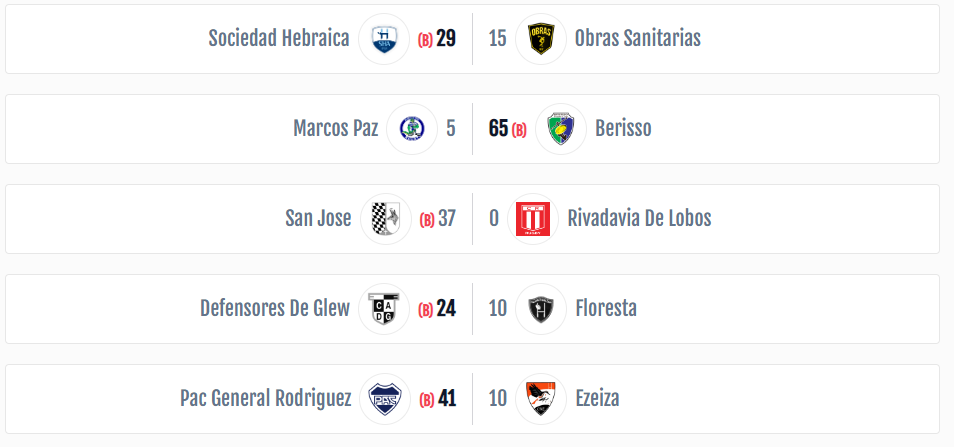Image resolution: width=954 pixels, height=447 pixels.
Task: Open the Marcos Paz club crest
Action: coord(412,129)
